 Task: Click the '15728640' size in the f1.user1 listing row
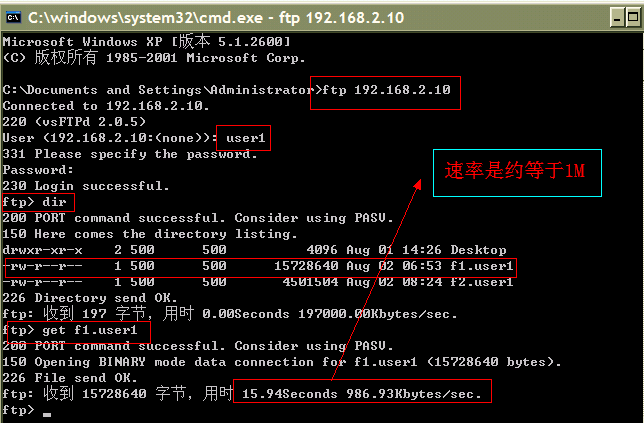coord(306,266)
